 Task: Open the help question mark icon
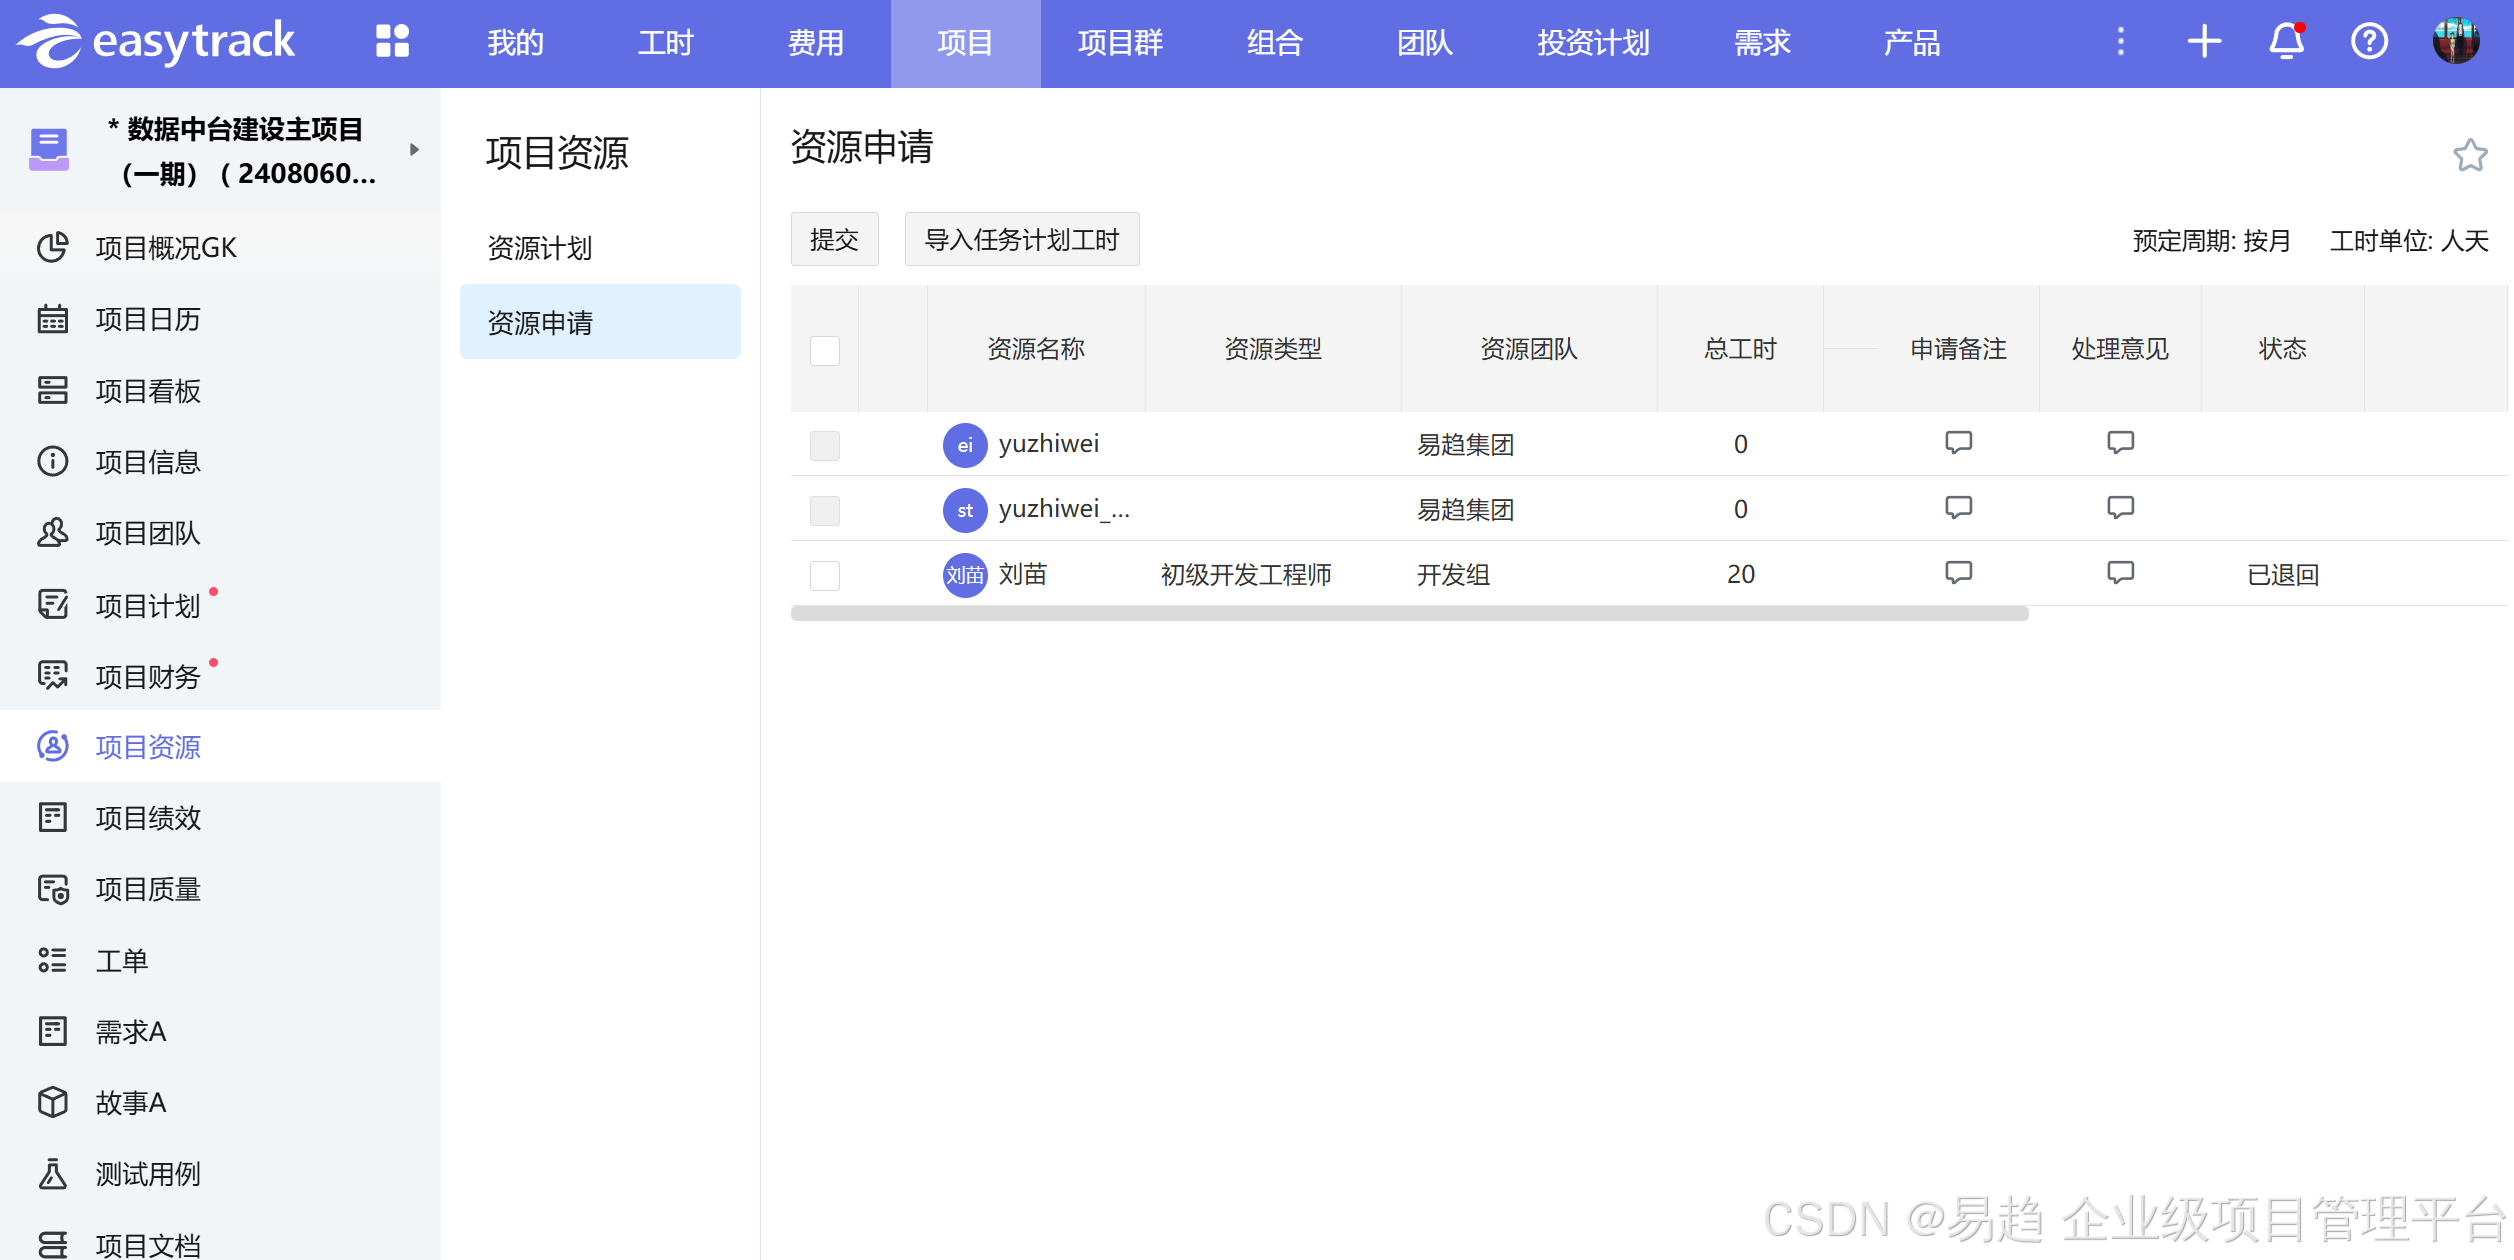click(x=2369, y=42)
